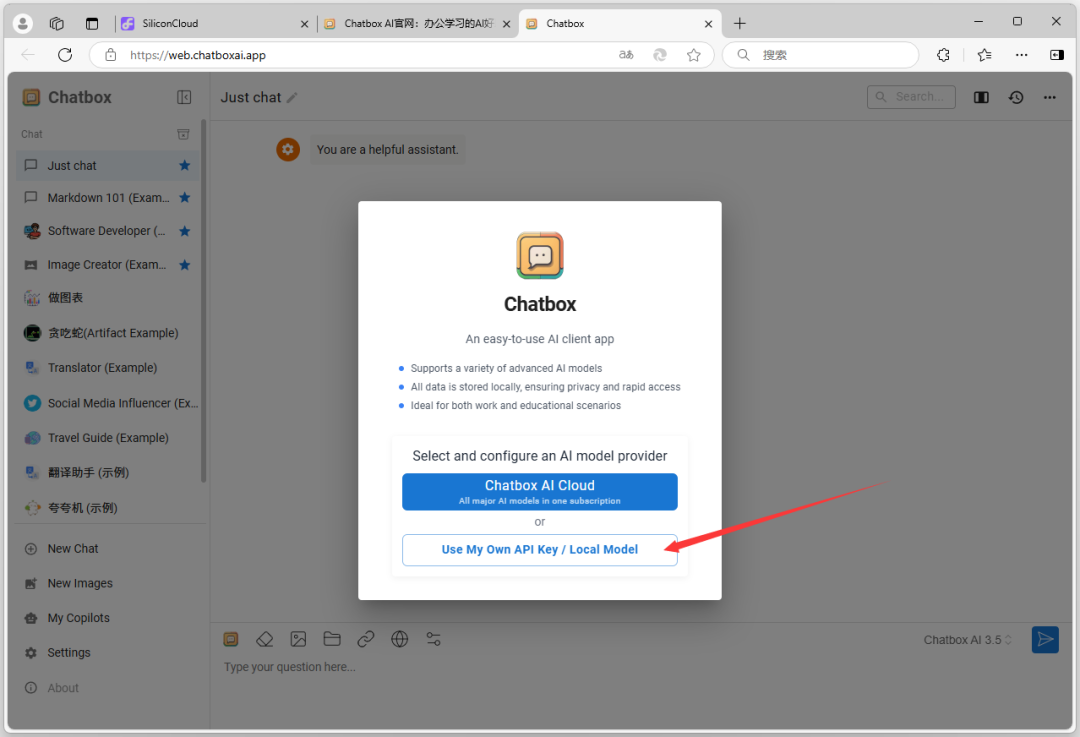Select the active Chatbox browser tab
The image size is (1080, 737).
coord(619,23)
